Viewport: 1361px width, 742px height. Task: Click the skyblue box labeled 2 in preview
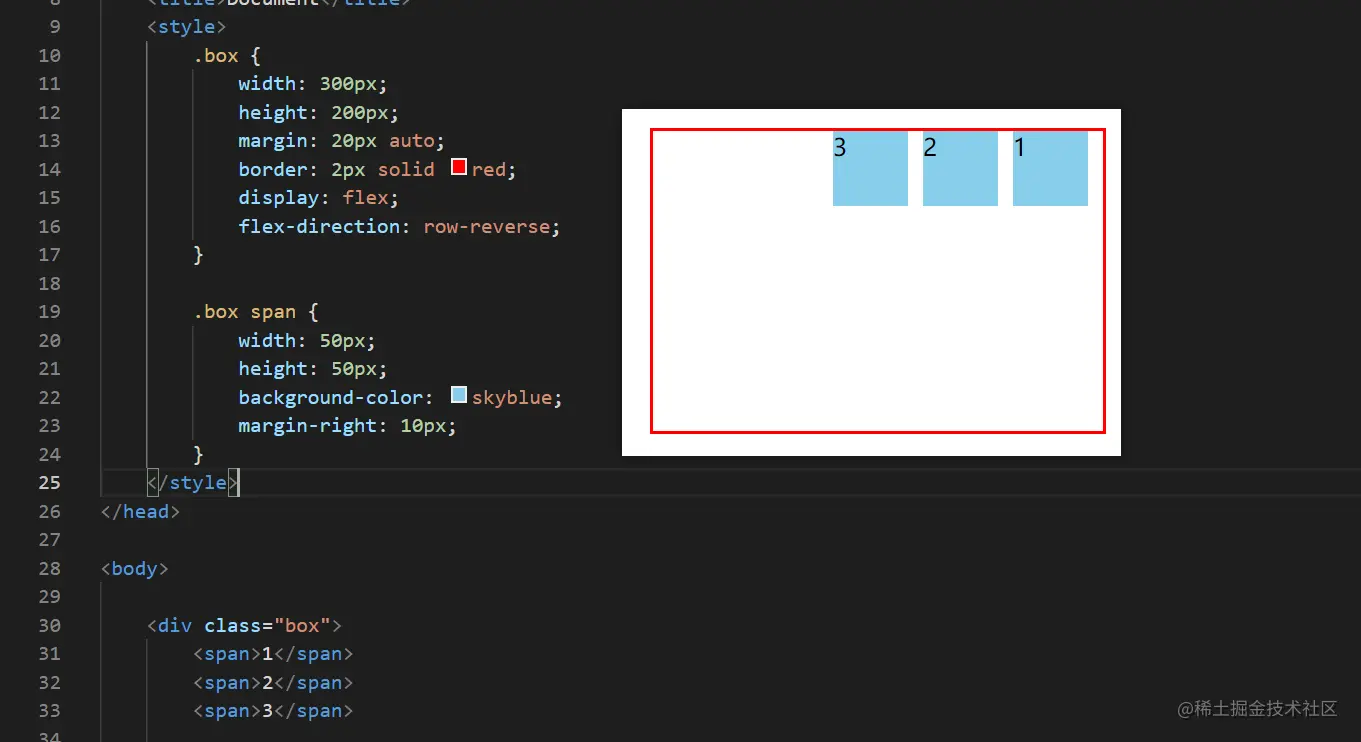tap(960, 169)
